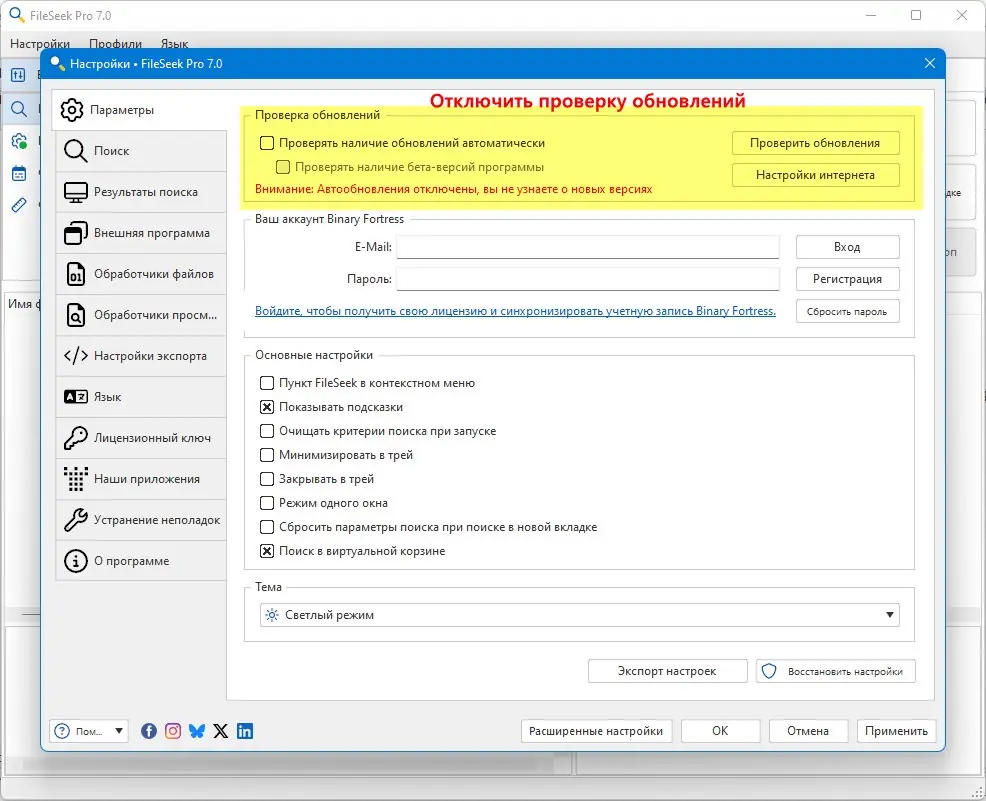The width and height of the screenshot is (986, 801).
Task: Click the Восстановить настройки button
Action: point(835,671)
